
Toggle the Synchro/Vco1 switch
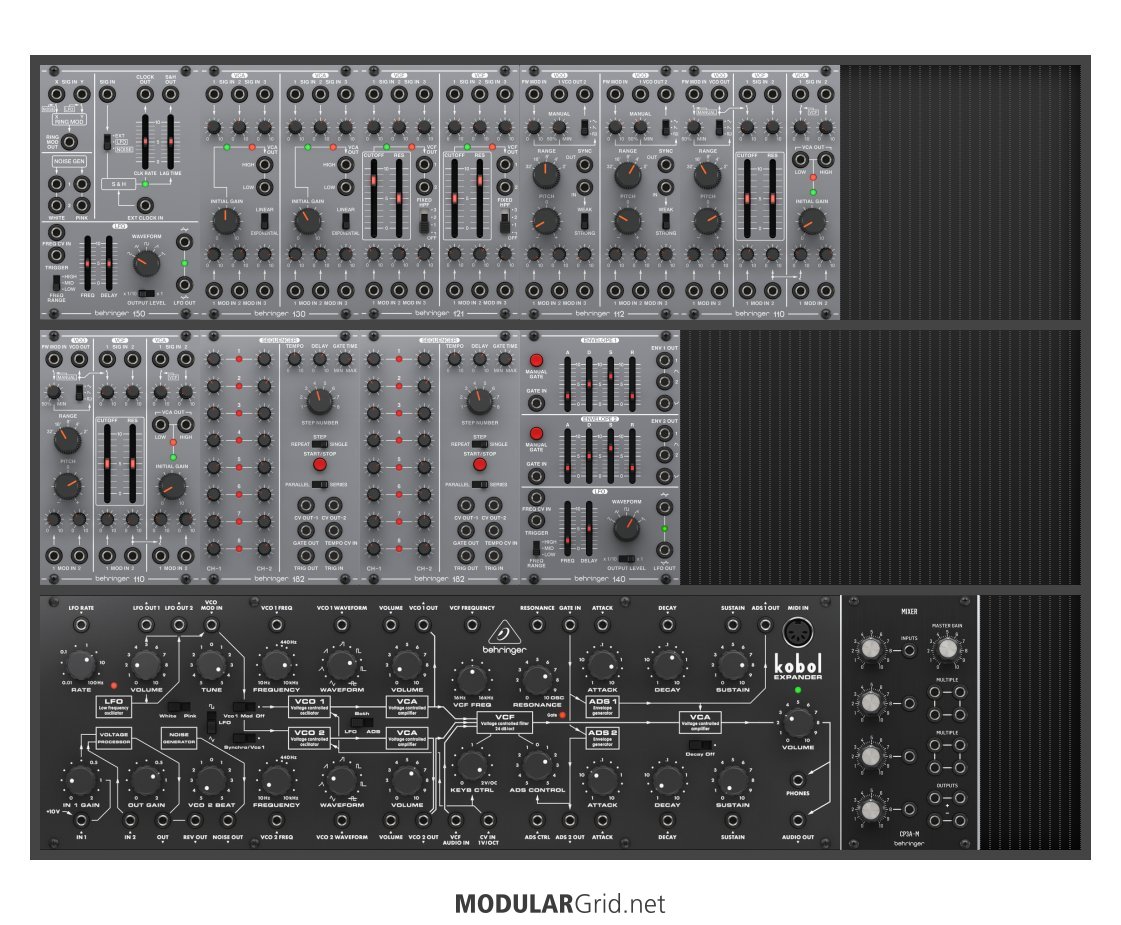(244, 738)
